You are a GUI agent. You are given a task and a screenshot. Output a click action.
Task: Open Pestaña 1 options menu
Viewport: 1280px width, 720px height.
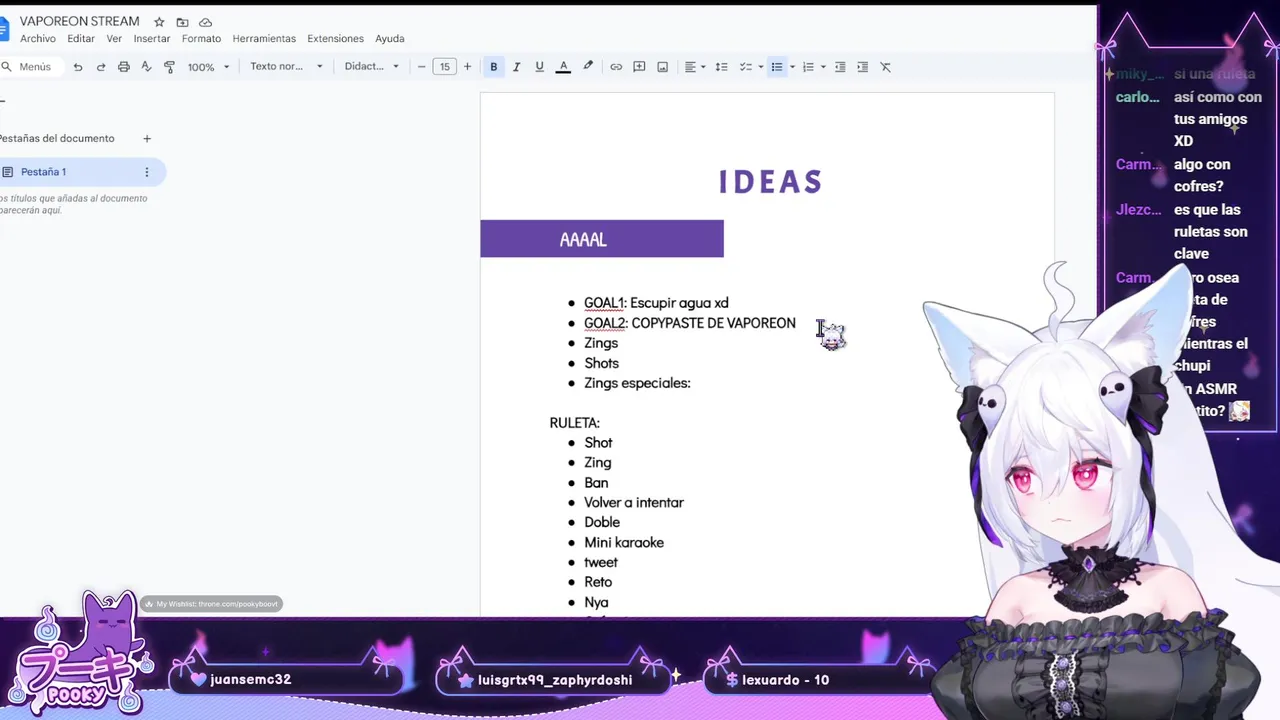coord(146,172)
